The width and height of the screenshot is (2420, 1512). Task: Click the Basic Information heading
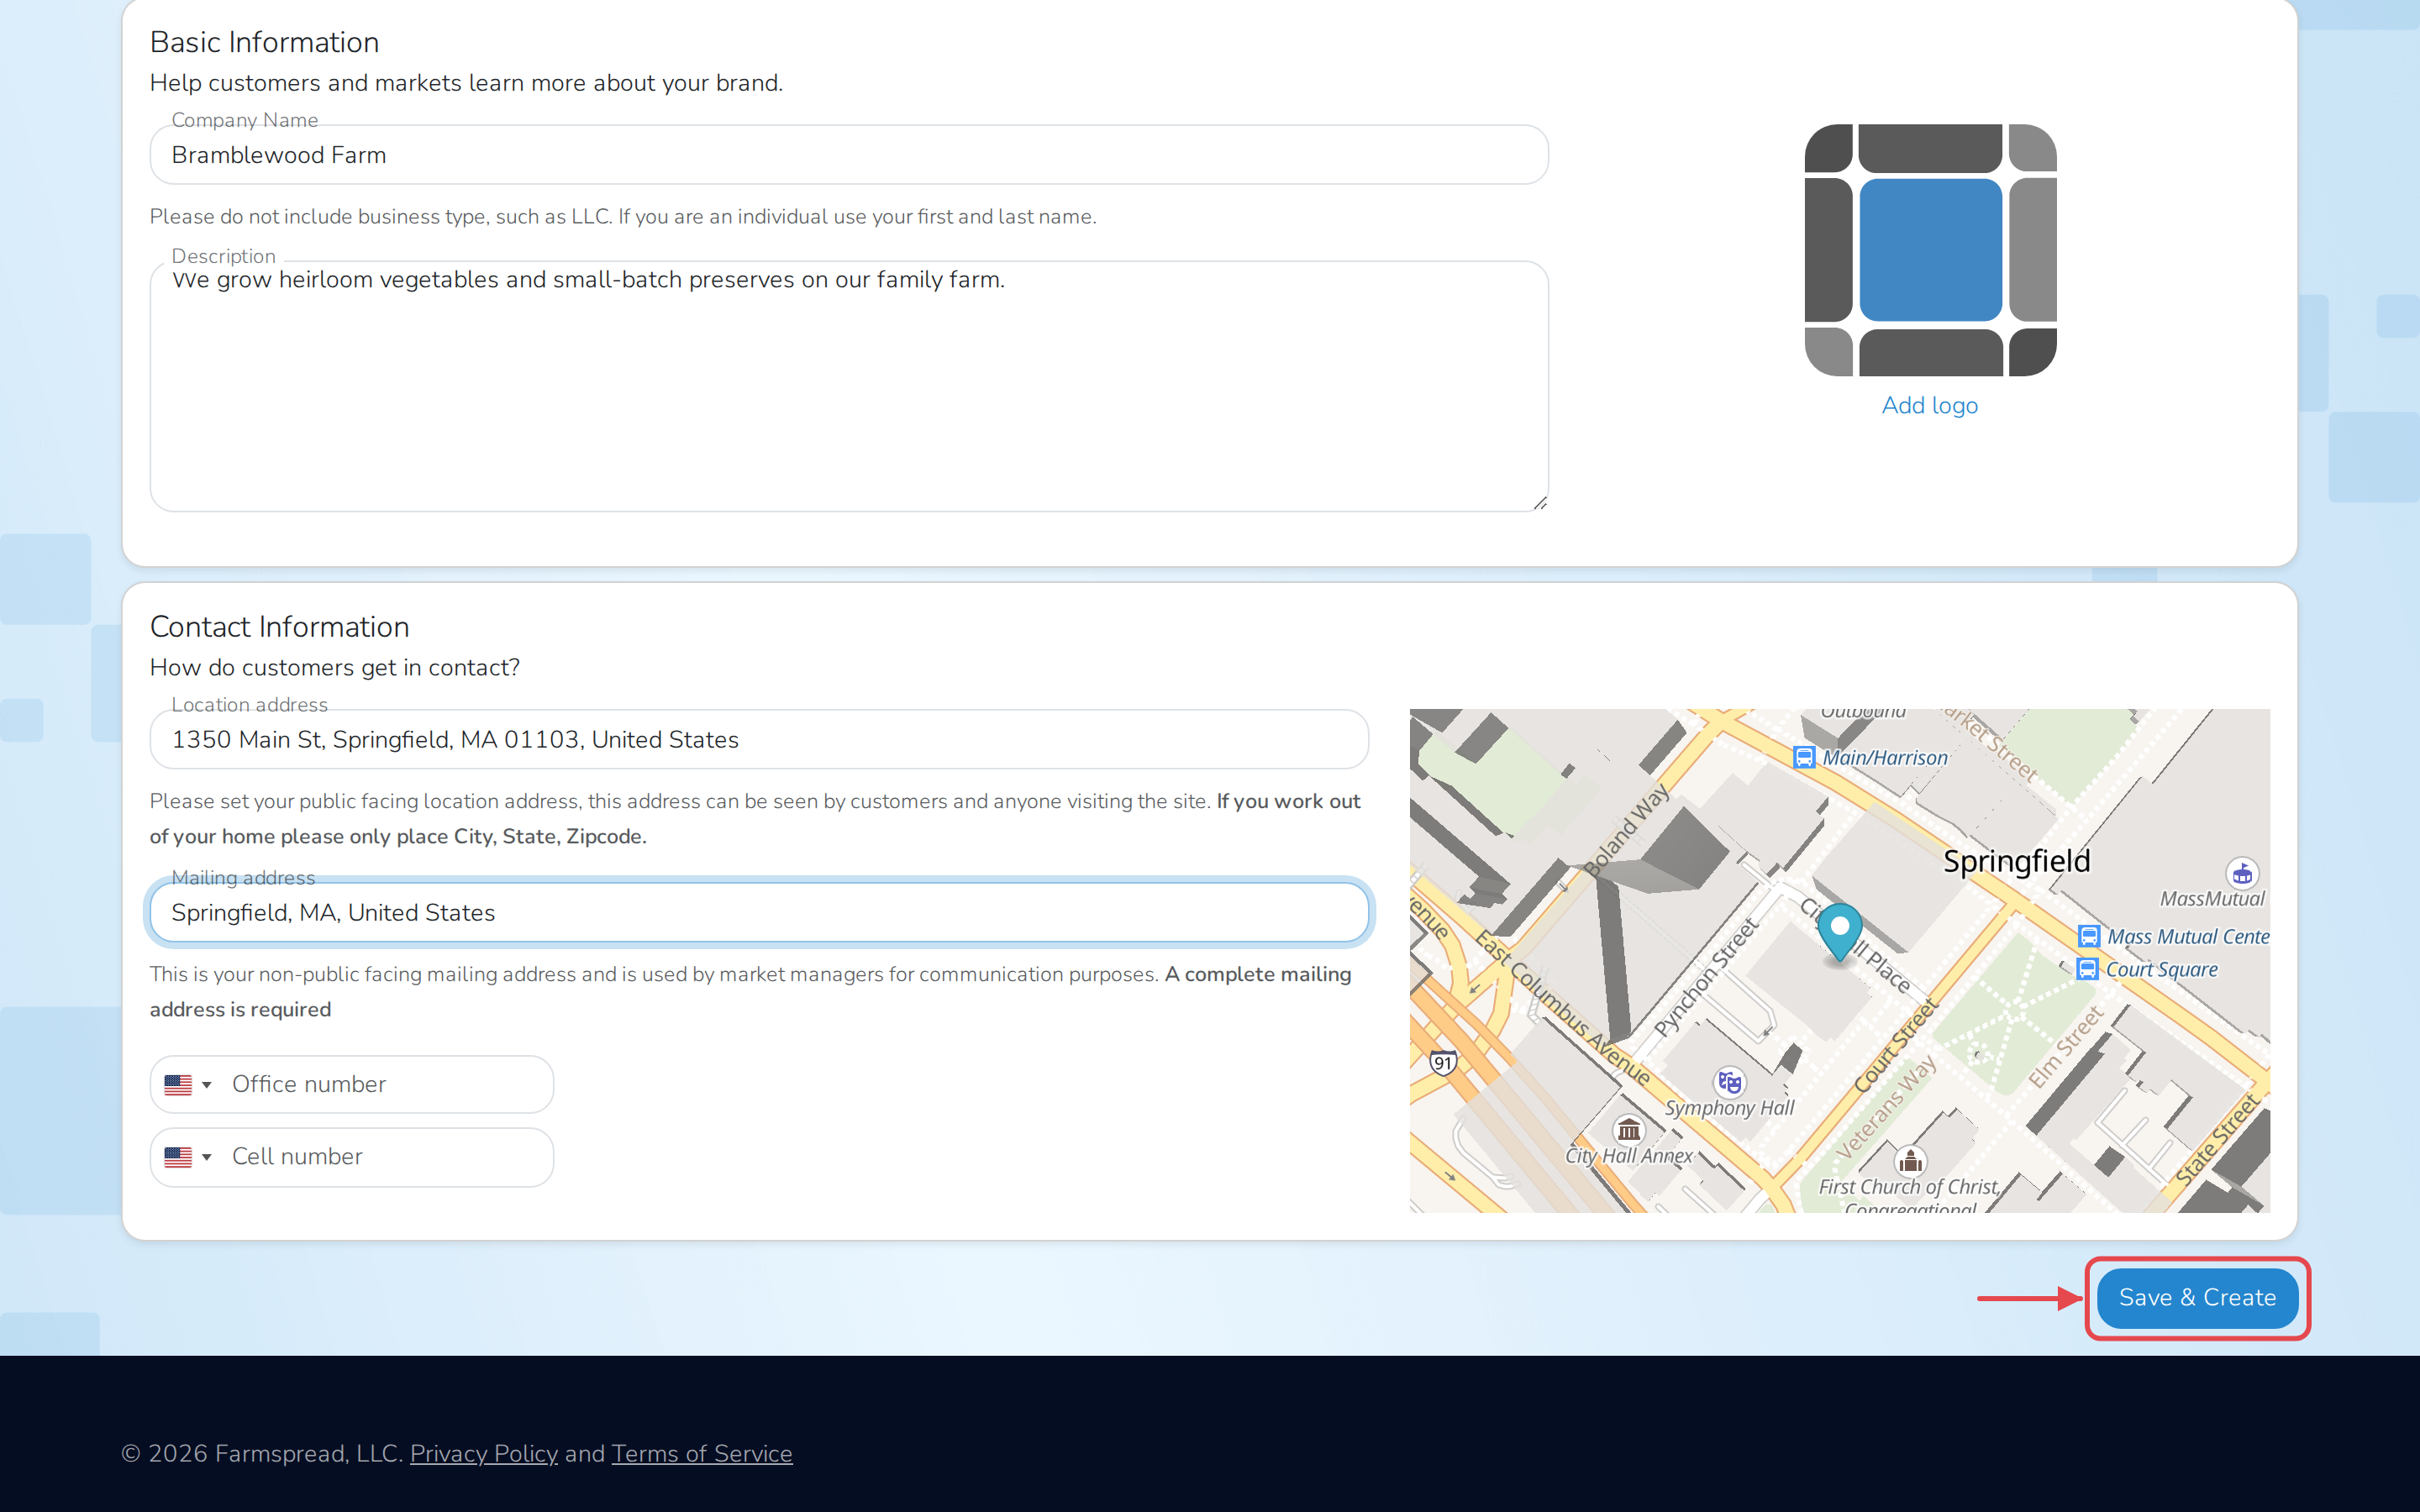pos(264,42)
